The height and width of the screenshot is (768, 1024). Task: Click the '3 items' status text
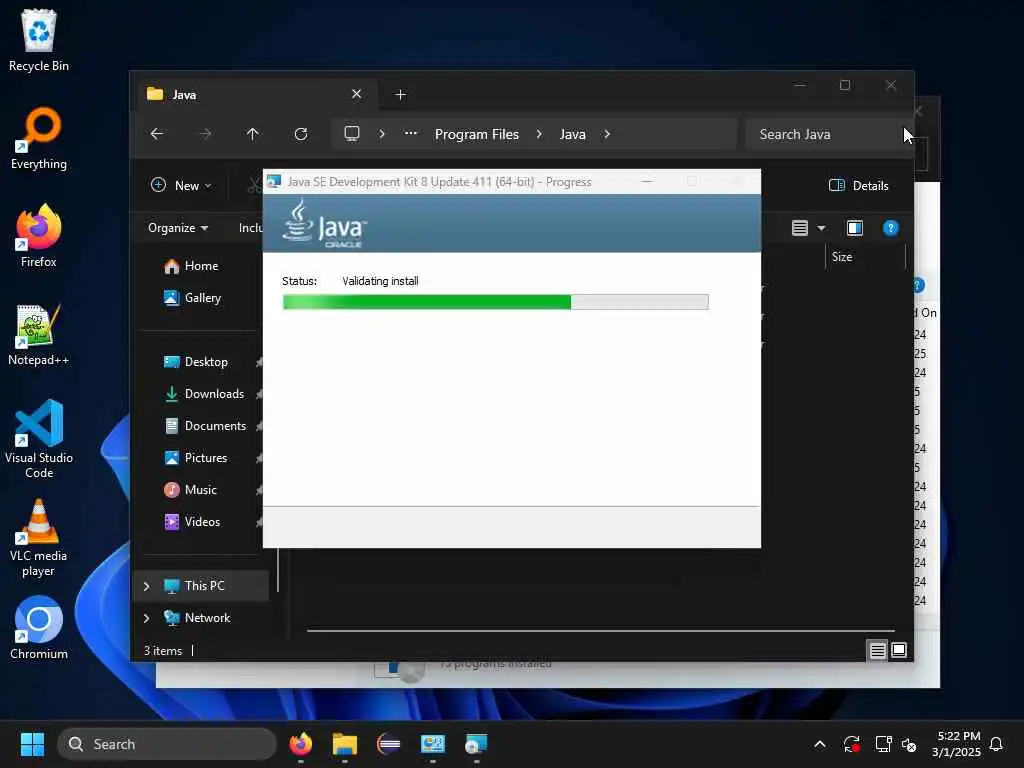[163, 650]
